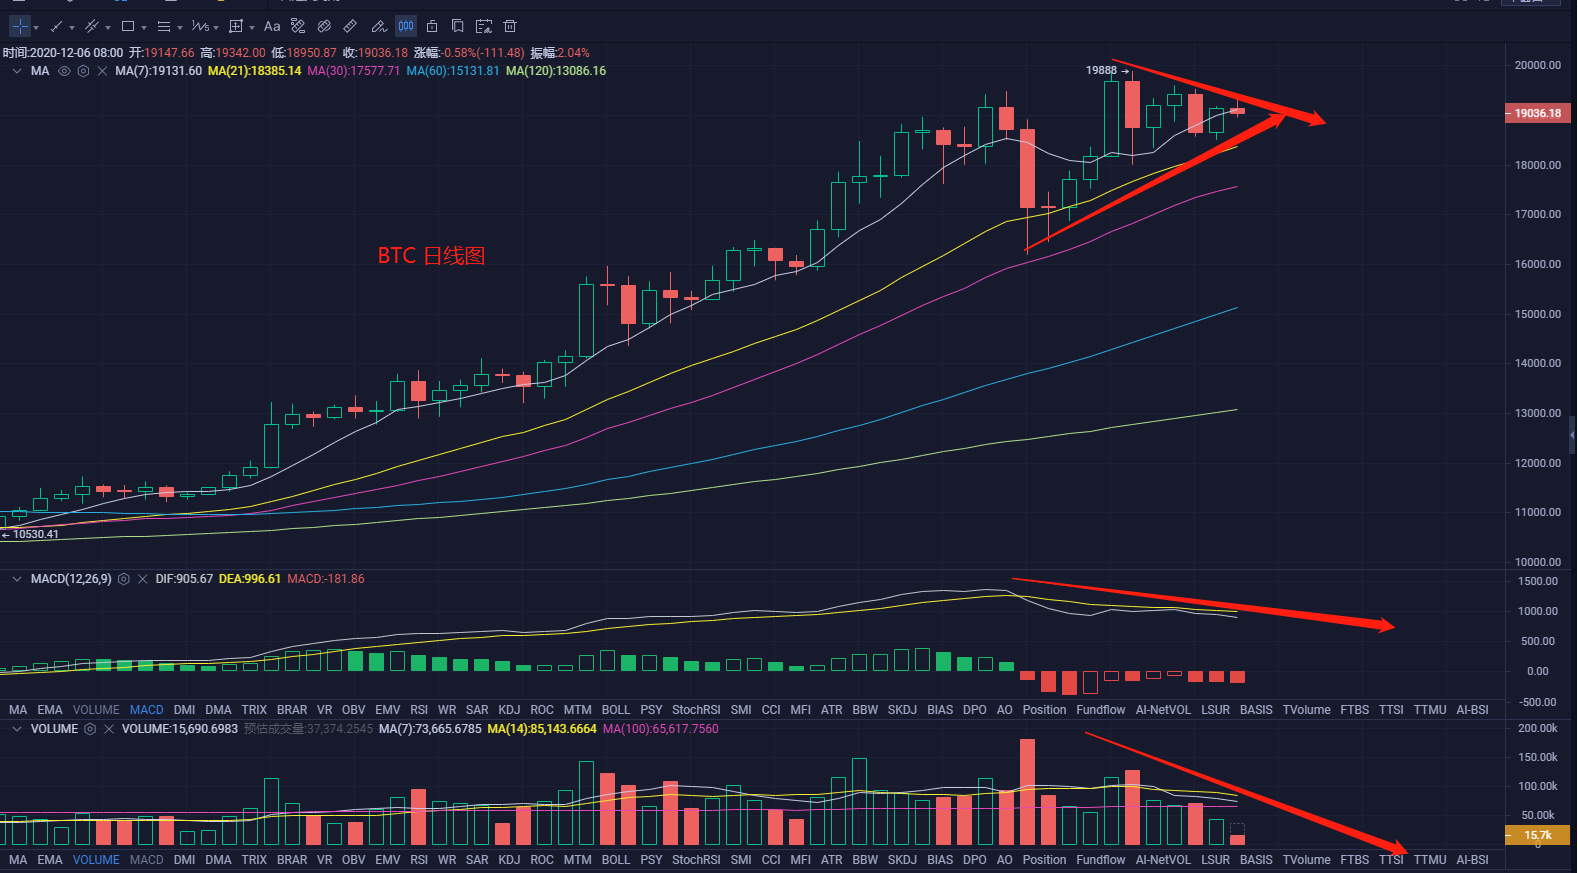
Task: Click the lock drawings icon
Action: [x=432, y=26]
